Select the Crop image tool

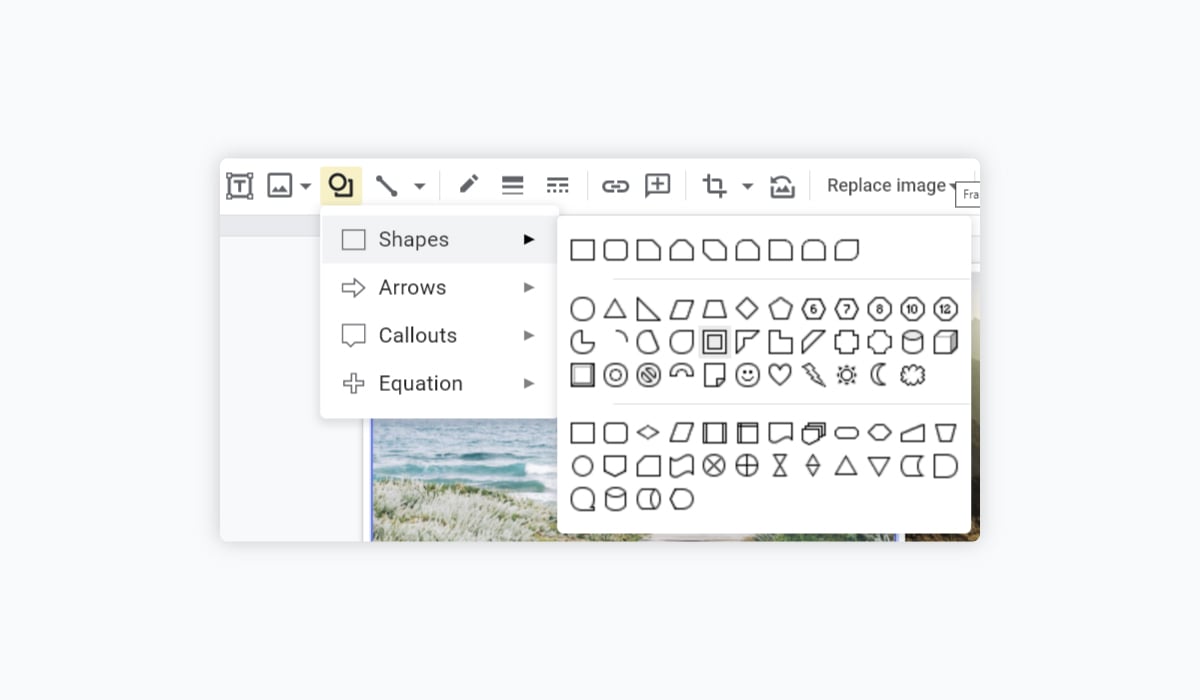[x=714, y=186]
